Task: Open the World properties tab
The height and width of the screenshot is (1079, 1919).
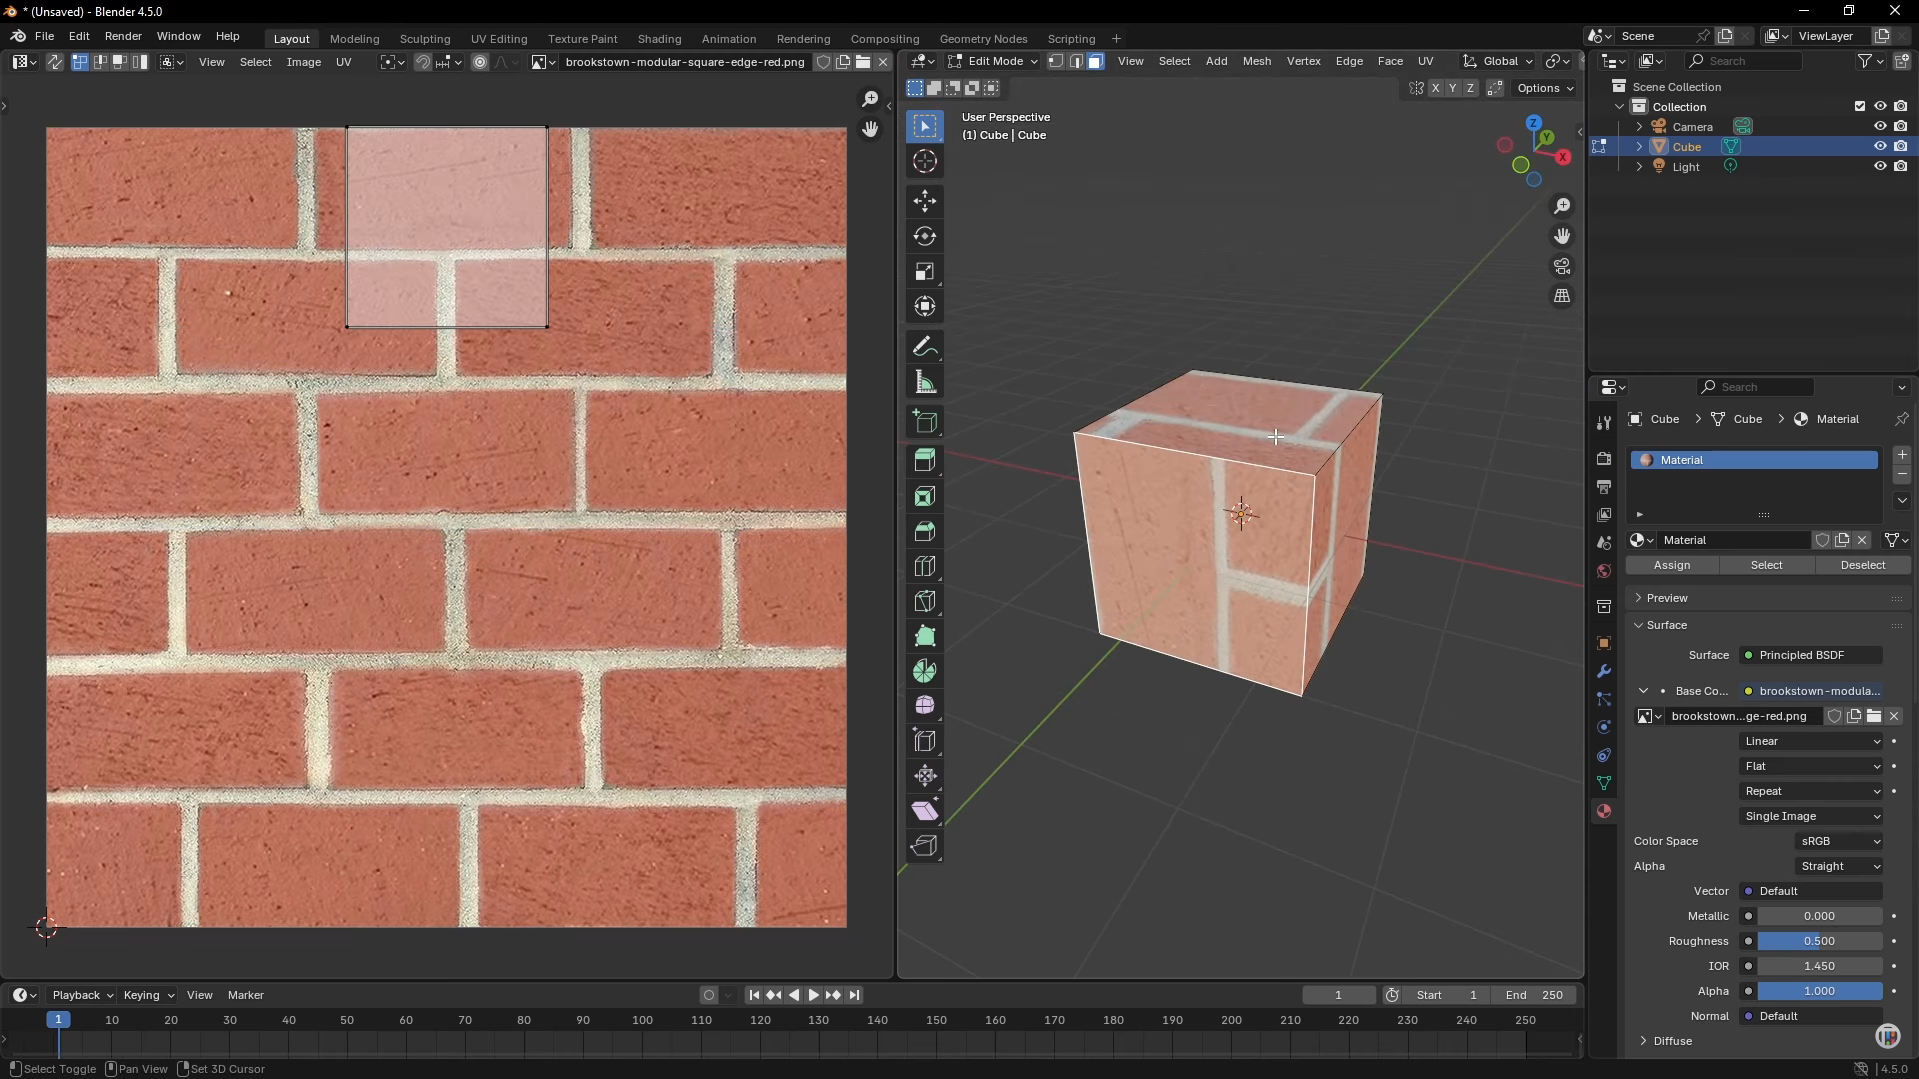Action: [1604, 571]
